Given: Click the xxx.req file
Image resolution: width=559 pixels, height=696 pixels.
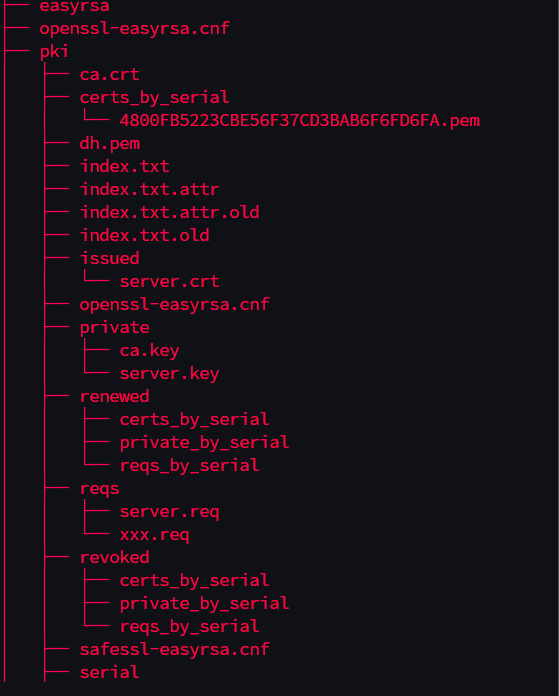Looking at the screenshot, I should [x=154, y=535].
